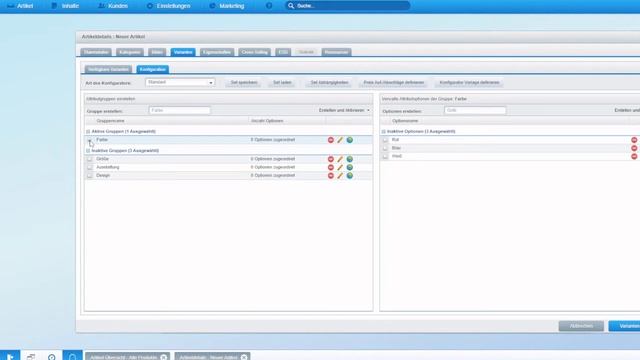
Task: Edit the Farbe group with pencil icon
Action: [x=340, y=140]
